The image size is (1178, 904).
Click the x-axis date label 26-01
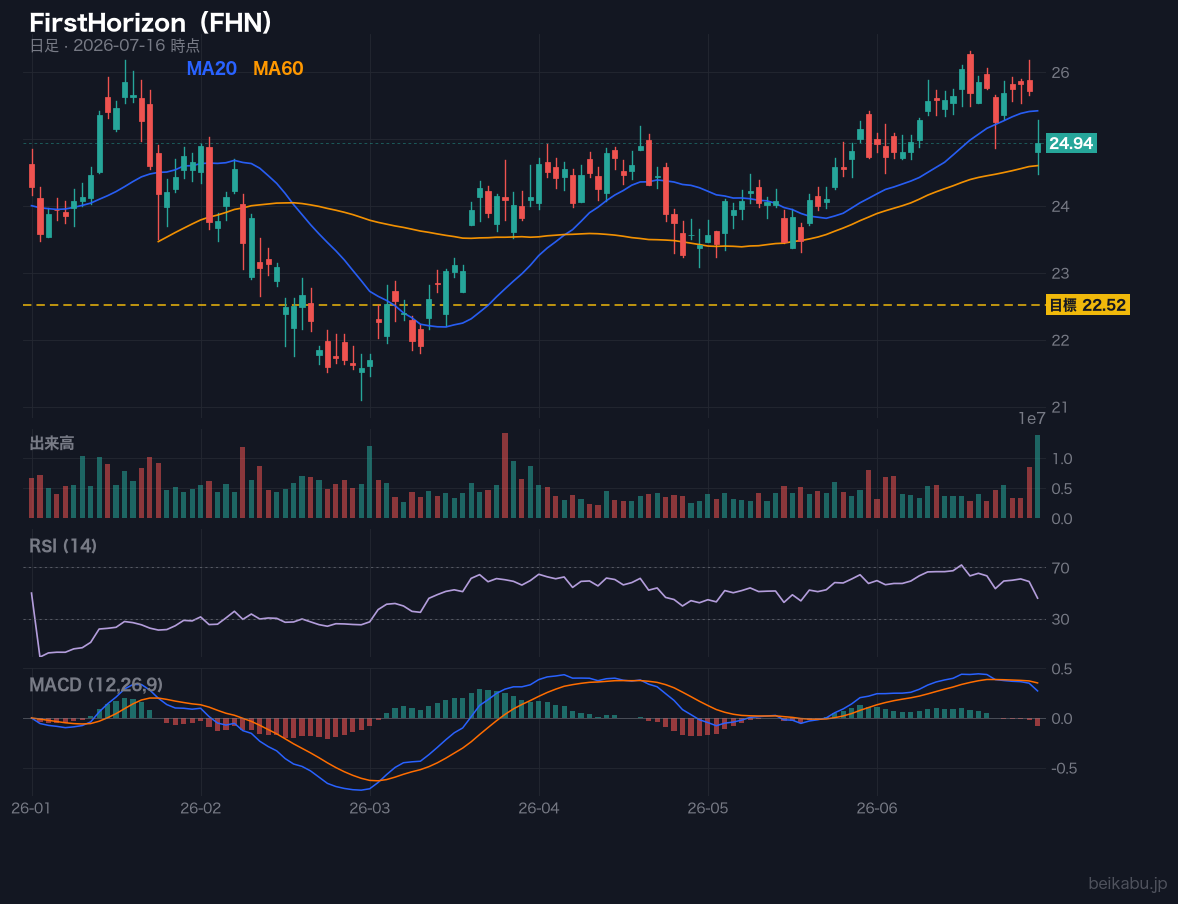click(x=32, y=809)
